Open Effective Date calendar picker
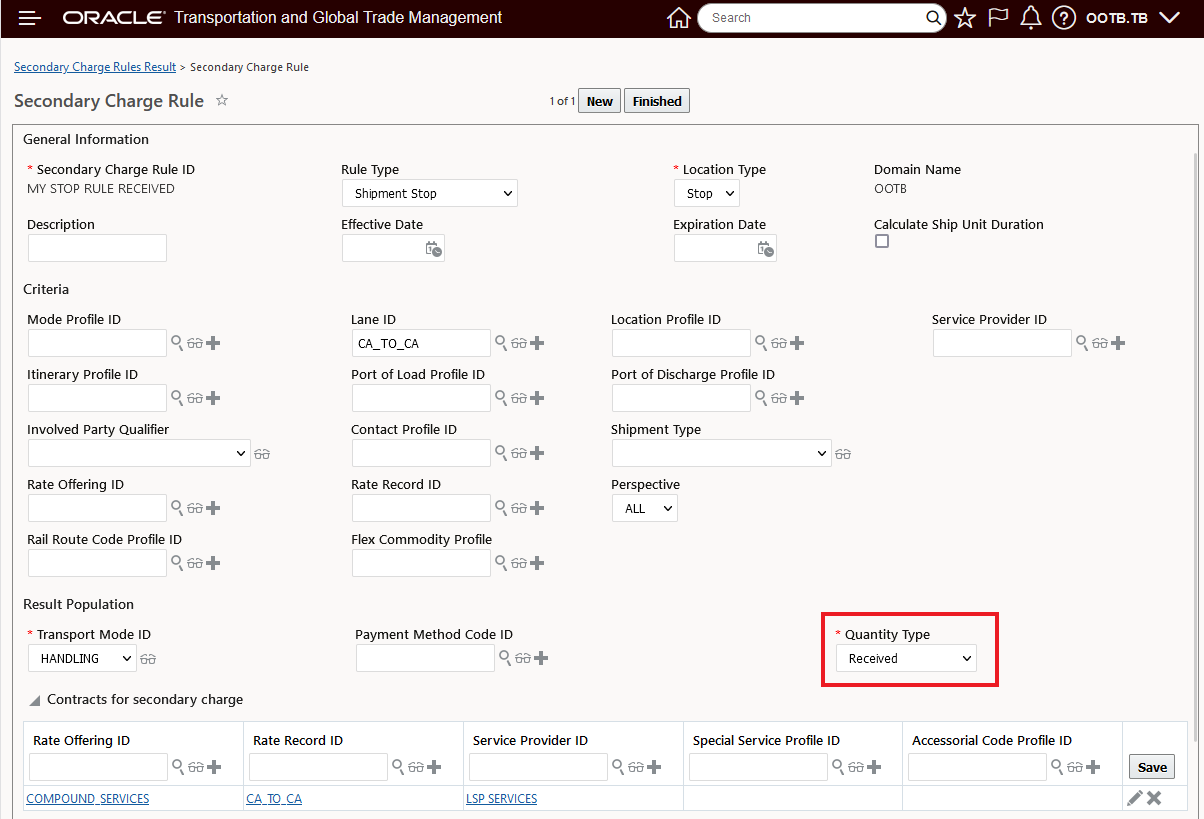The height and width of the screenshot is (819, 1204). [433, 249]
